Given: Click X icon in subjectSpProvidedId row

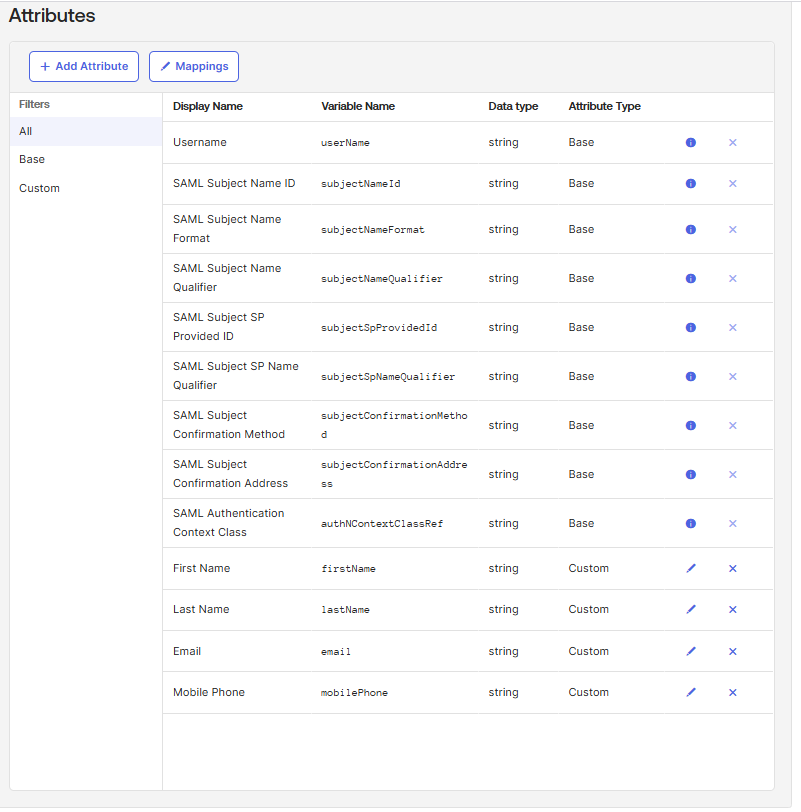Looking at the screenshot, I should tap(733, 327).
